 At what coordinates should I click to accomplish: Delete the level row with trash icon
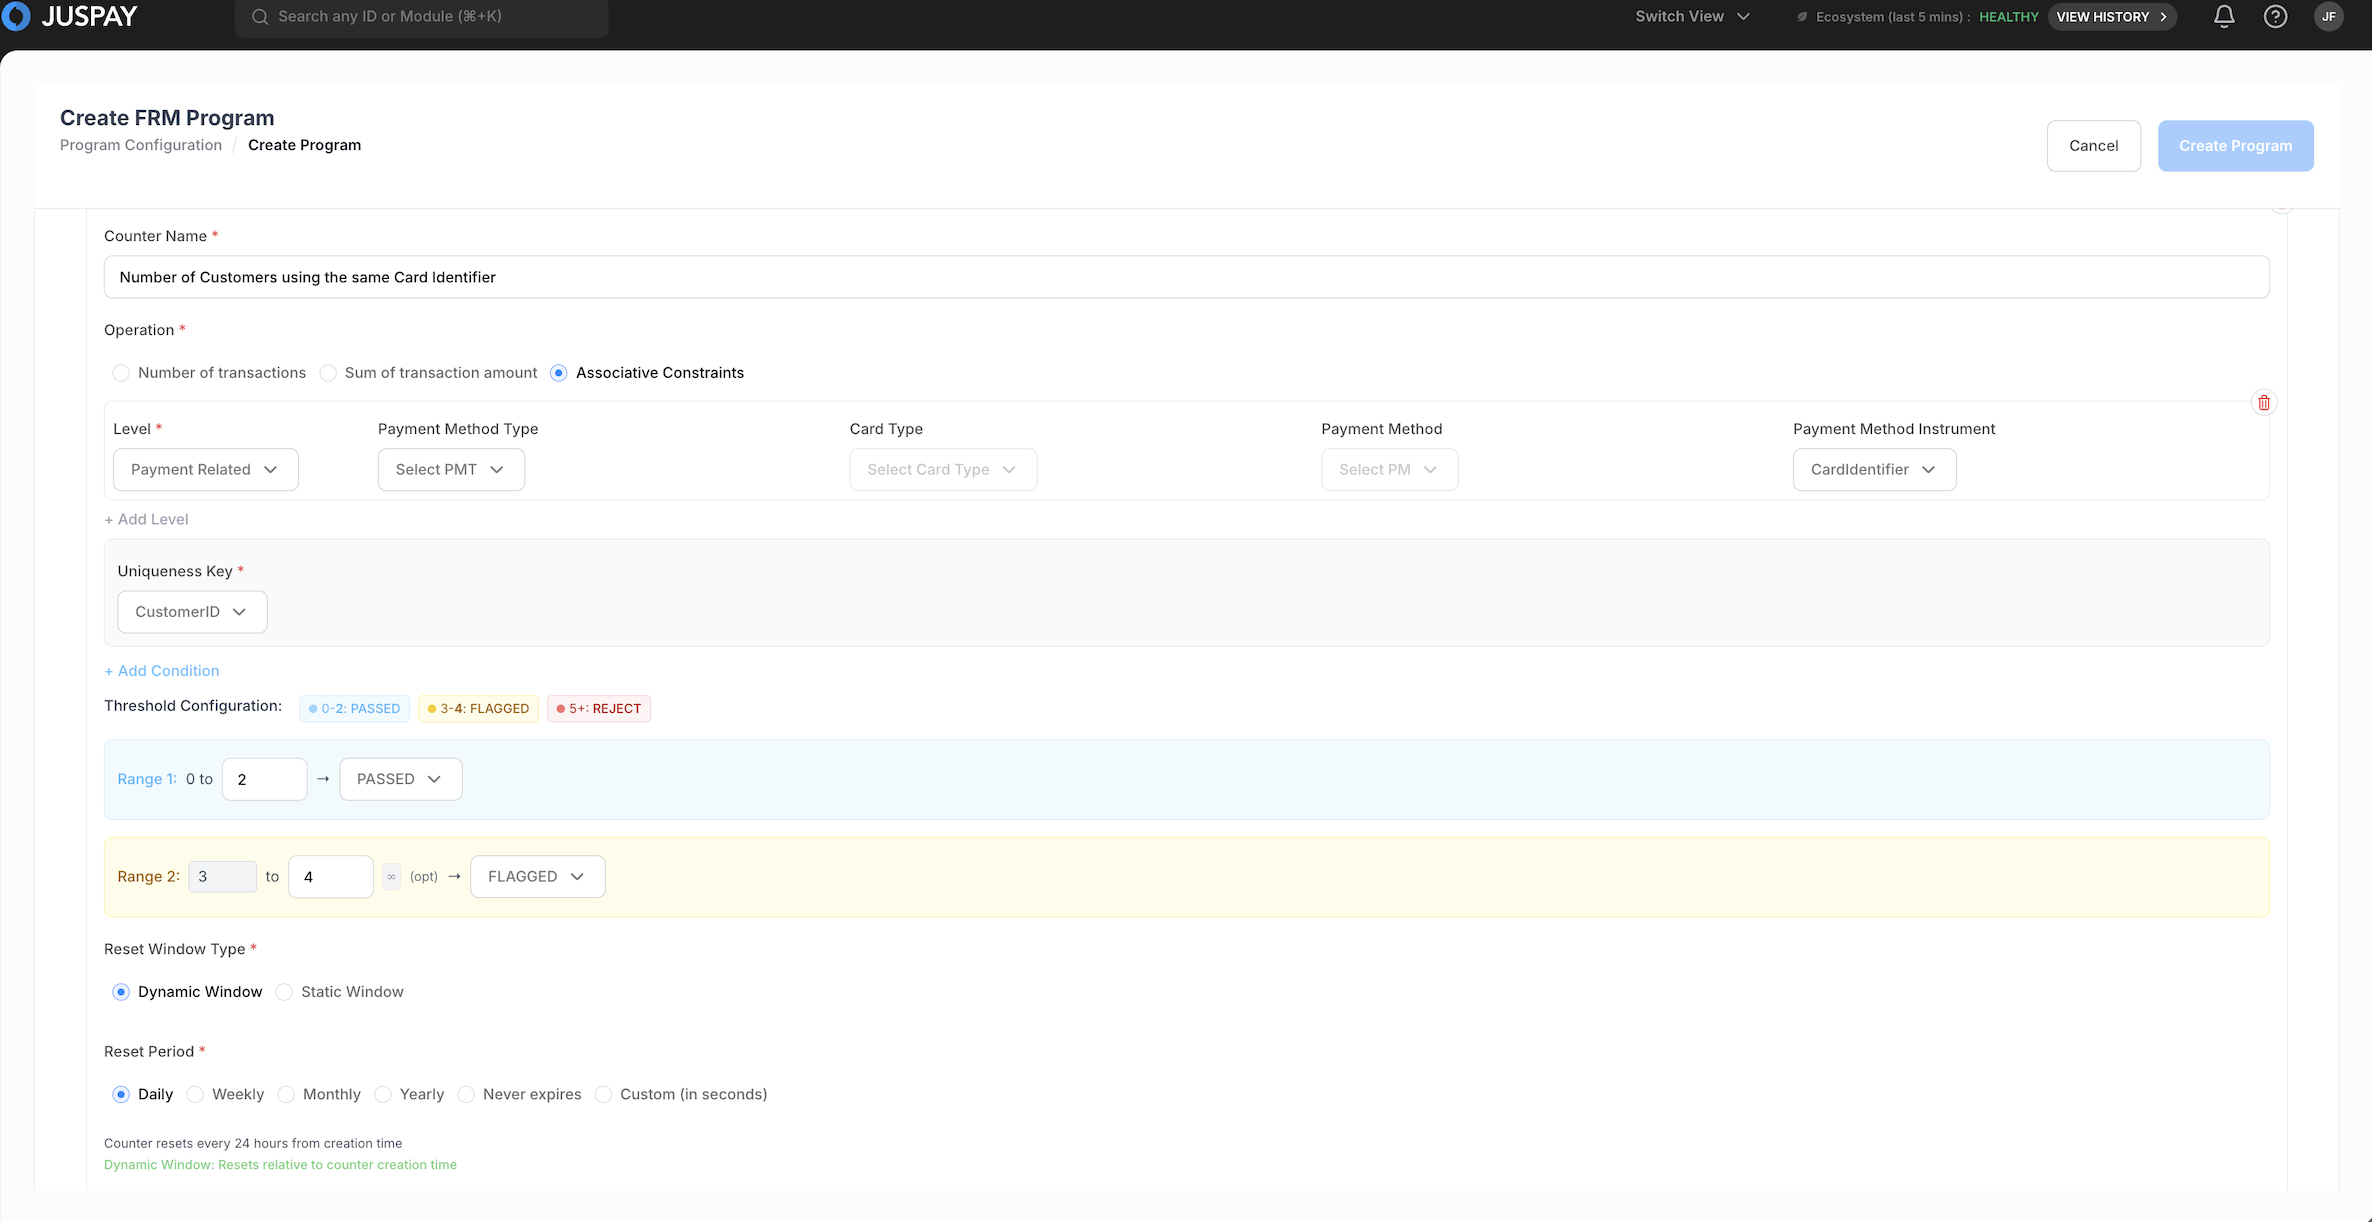2264,402
